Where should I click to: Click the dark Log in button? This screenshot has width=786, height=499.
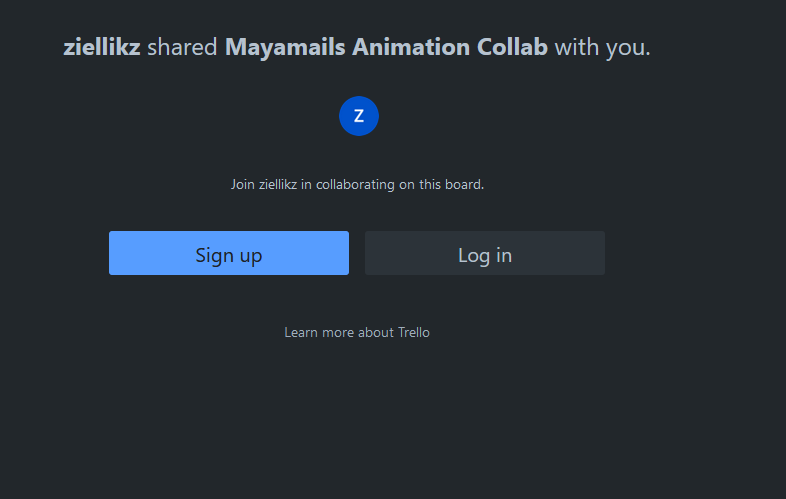coord(484,254)
